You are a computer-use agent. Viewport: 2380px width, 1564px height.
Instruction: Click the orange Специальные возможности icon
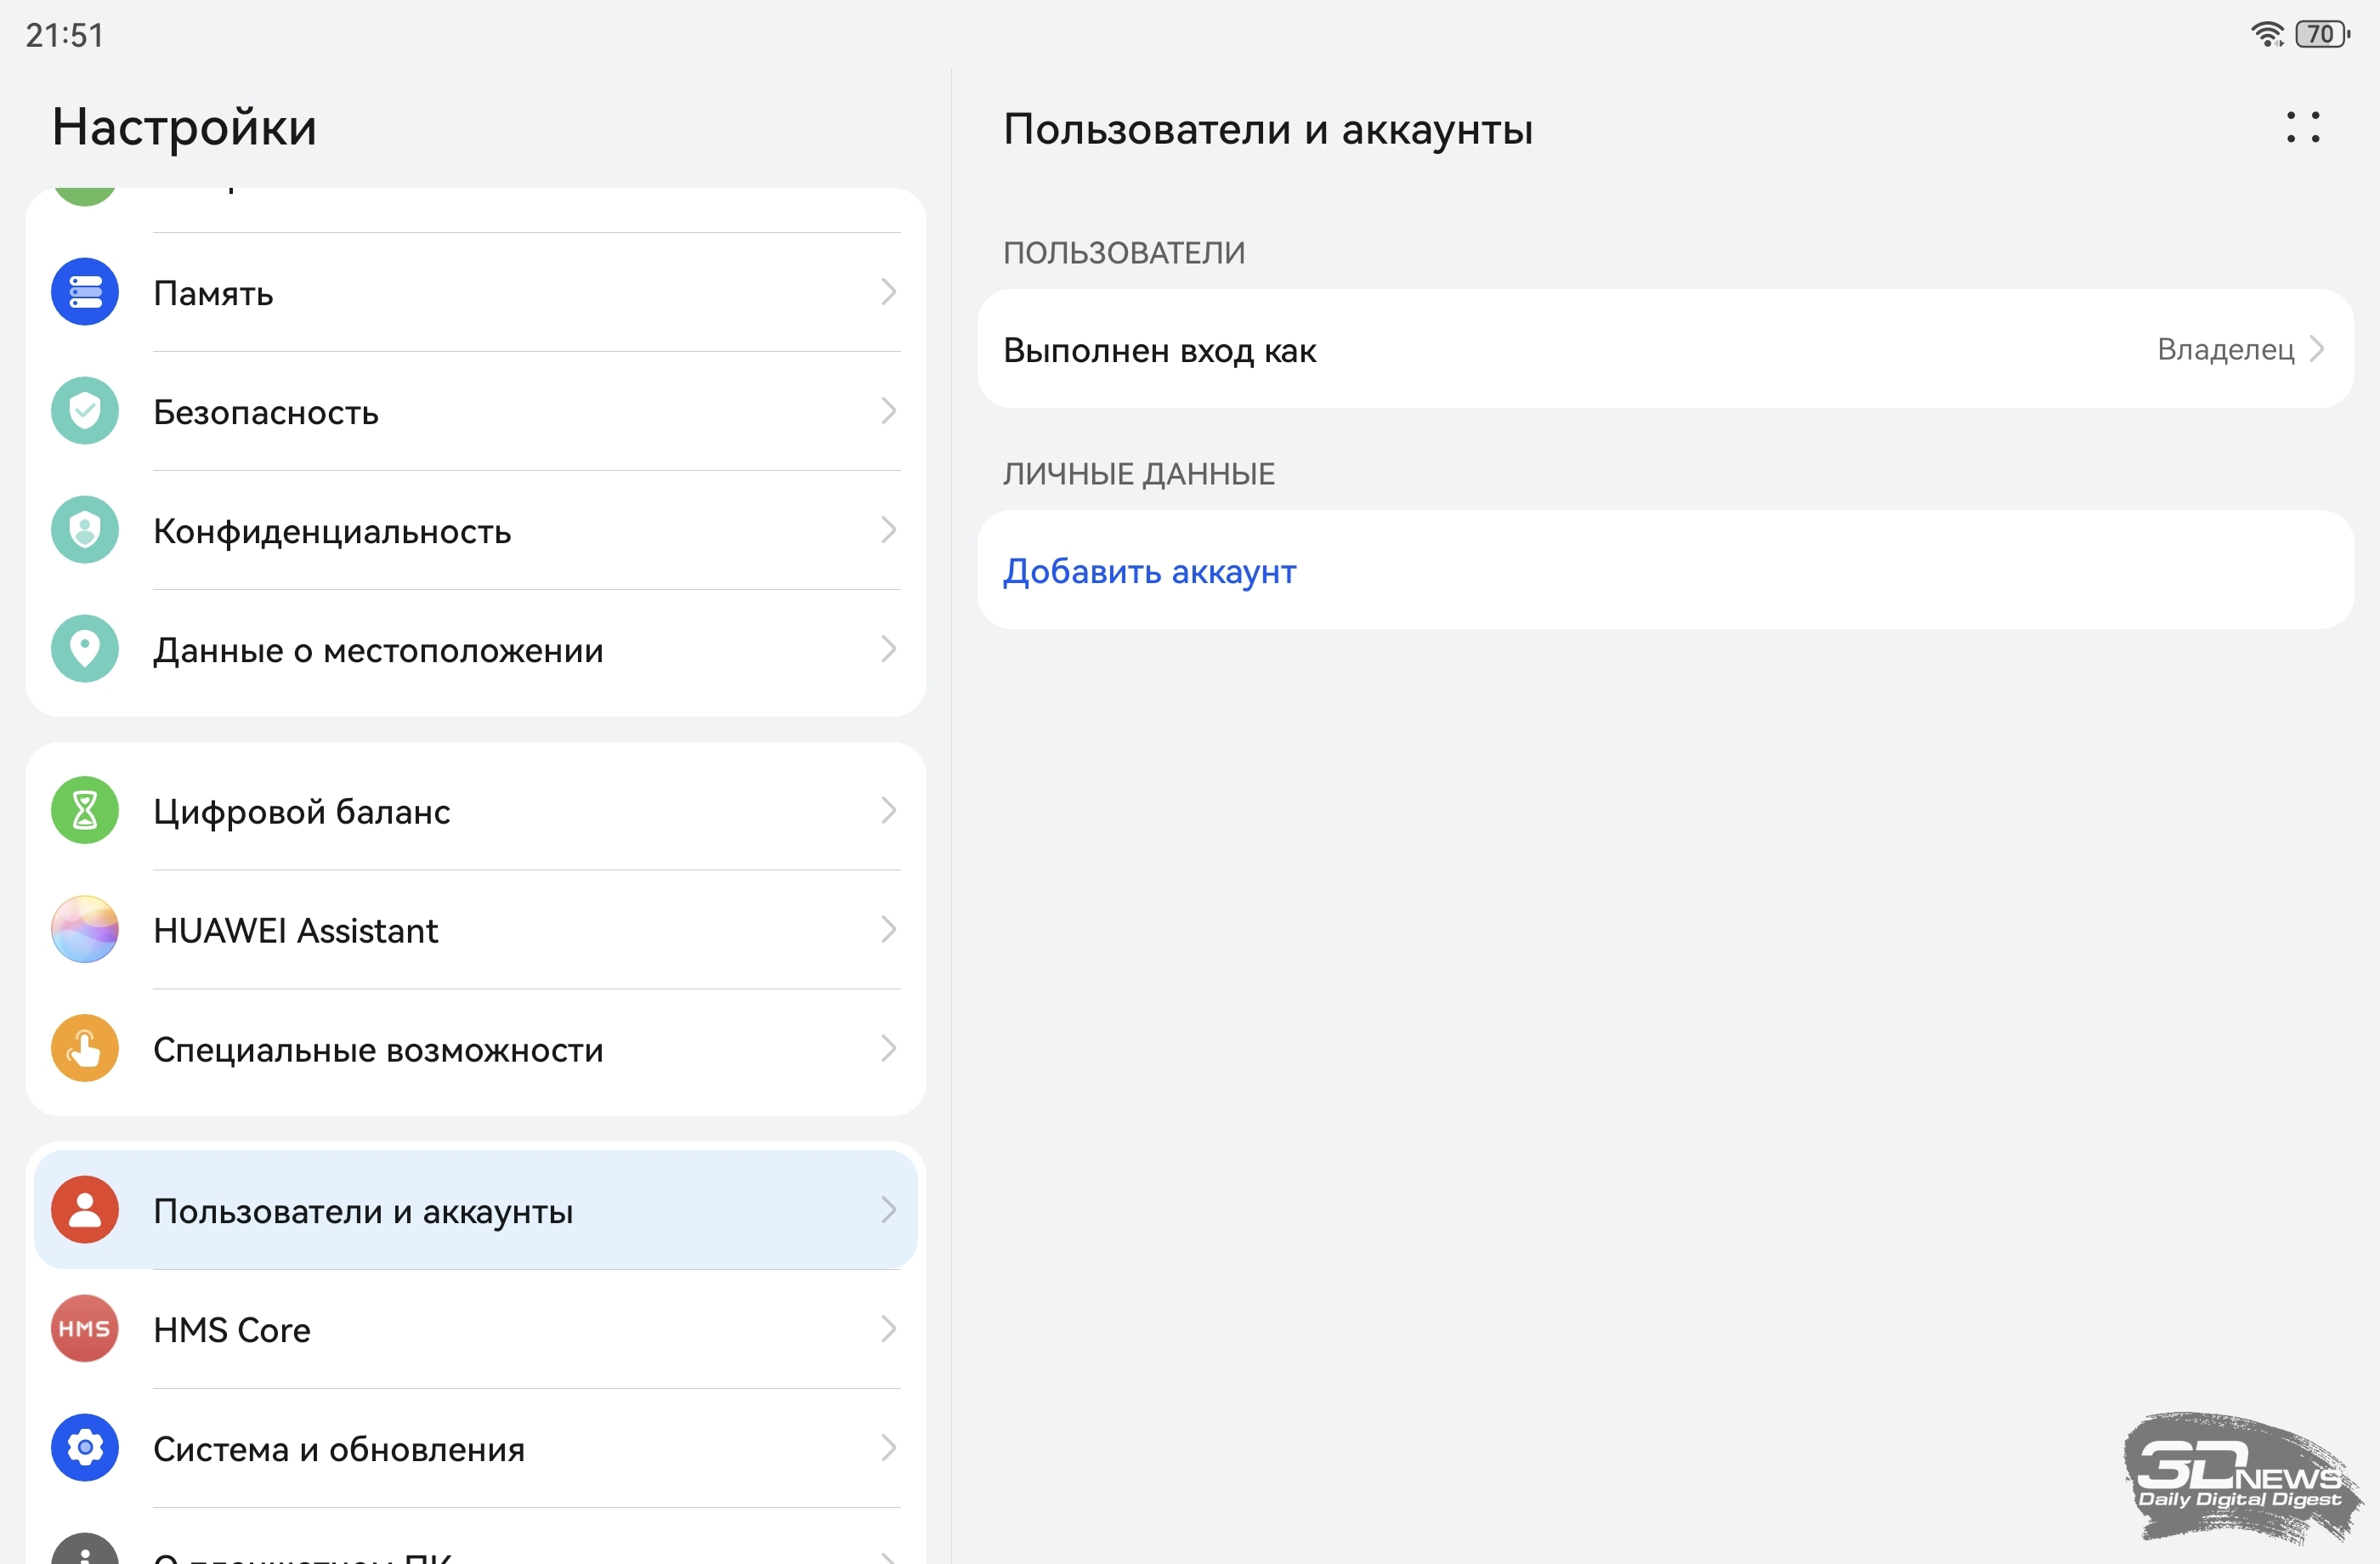point(85,1048)
